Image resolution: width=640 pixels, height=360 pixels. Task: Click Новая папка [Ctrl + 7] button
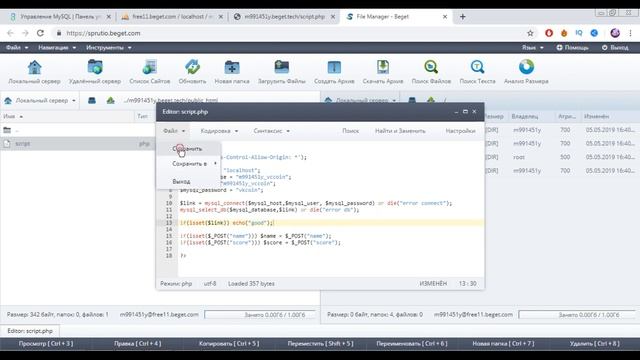click(503, 344)
